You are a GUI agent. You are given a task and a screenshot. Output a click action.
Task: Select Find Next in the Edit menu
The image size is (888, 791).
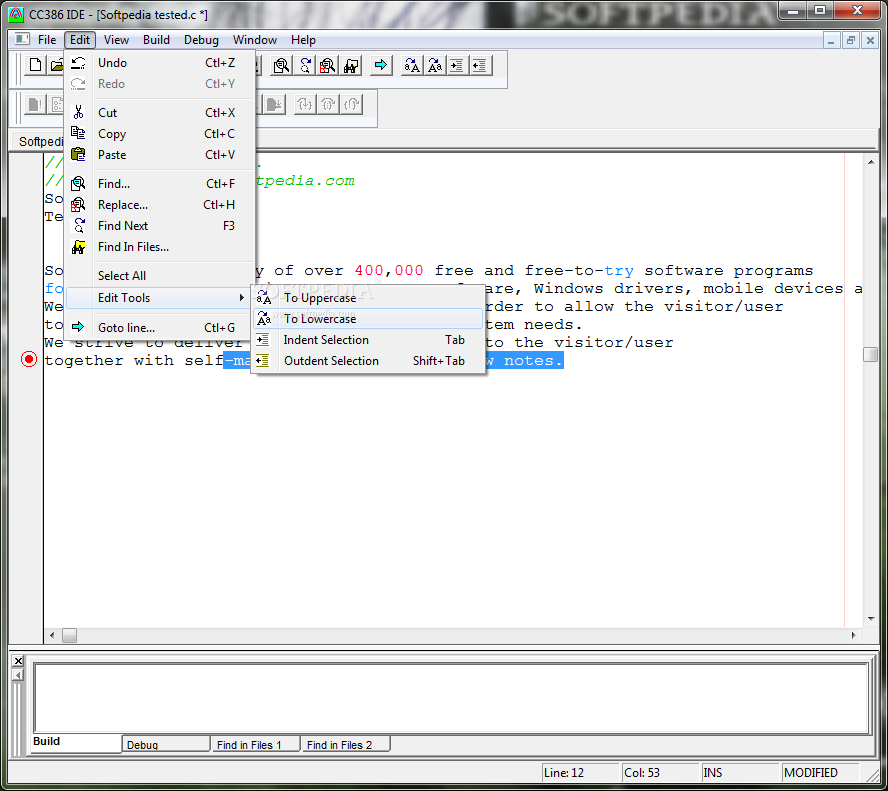tap(159, 225)
